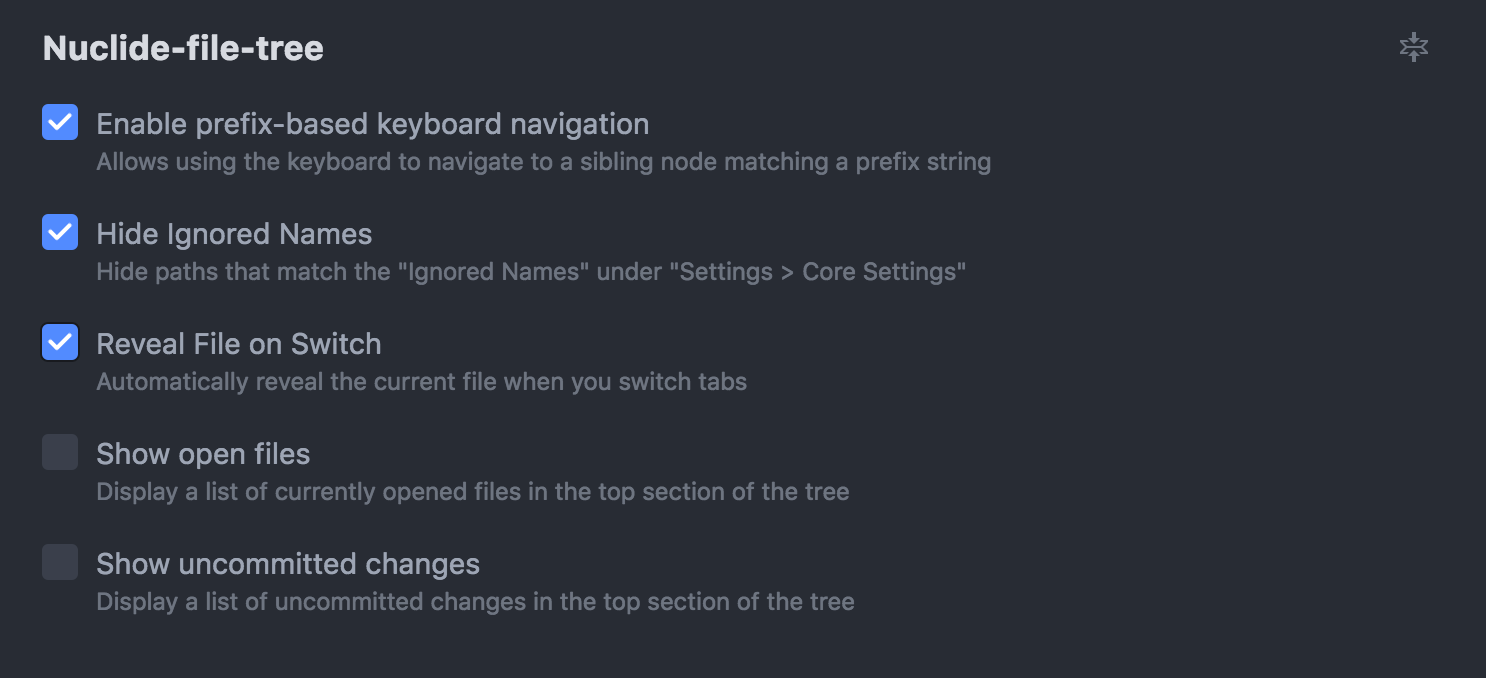Uncheck the Hide Ignored Names checkbox
This screenshot has height=678, width=1486.
click(x=60, y=232)
